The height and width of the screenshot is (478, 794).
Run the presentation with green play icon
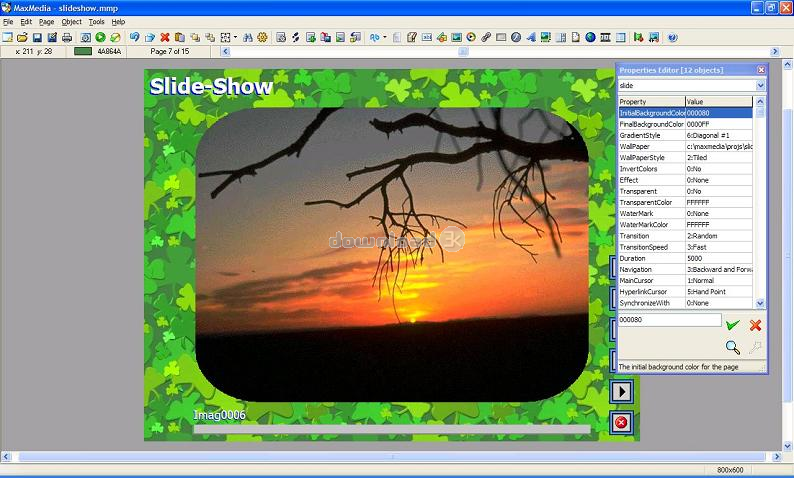[x=101, y=37]
